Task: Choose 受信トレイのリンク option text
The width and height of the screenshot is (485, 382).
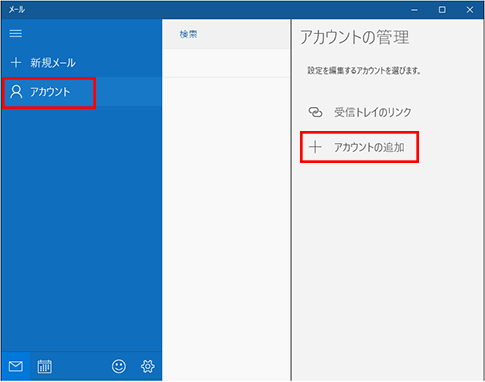Action: [373, 112]
